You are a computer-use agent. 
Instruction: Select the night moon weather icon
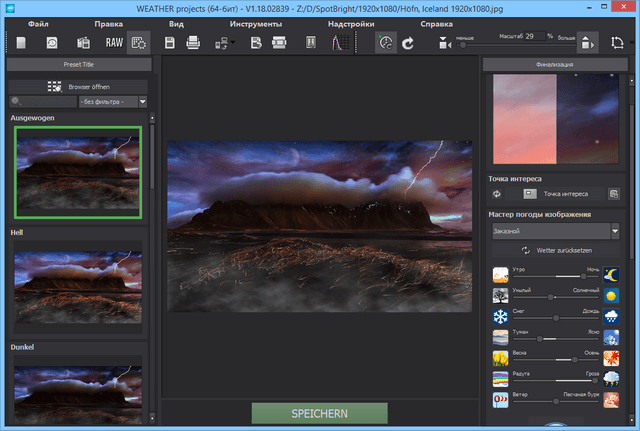coord(611,274)
